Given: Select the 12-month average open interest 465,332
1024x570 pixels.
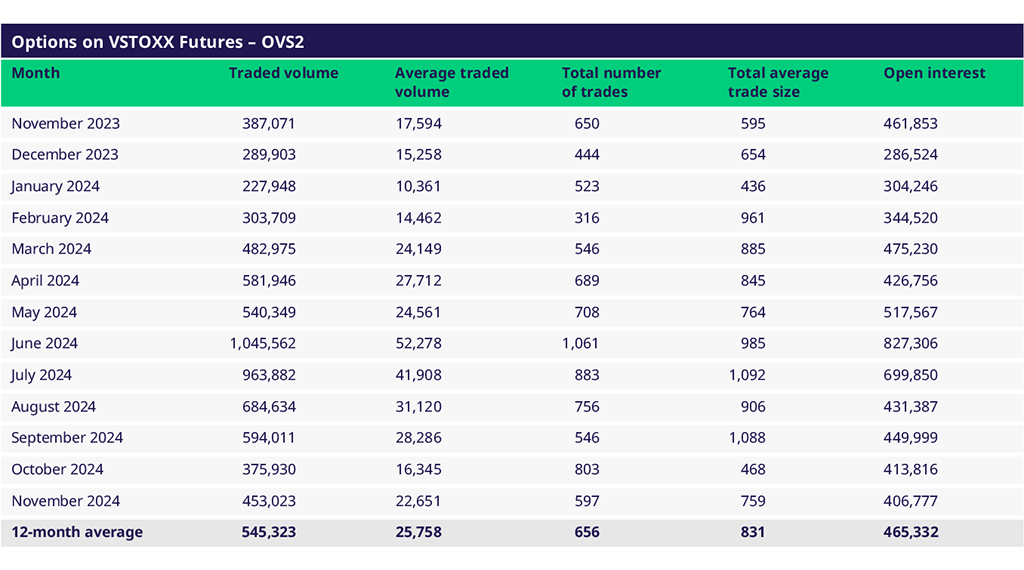Looking at the screenshot, I should [x=910, y=532].
